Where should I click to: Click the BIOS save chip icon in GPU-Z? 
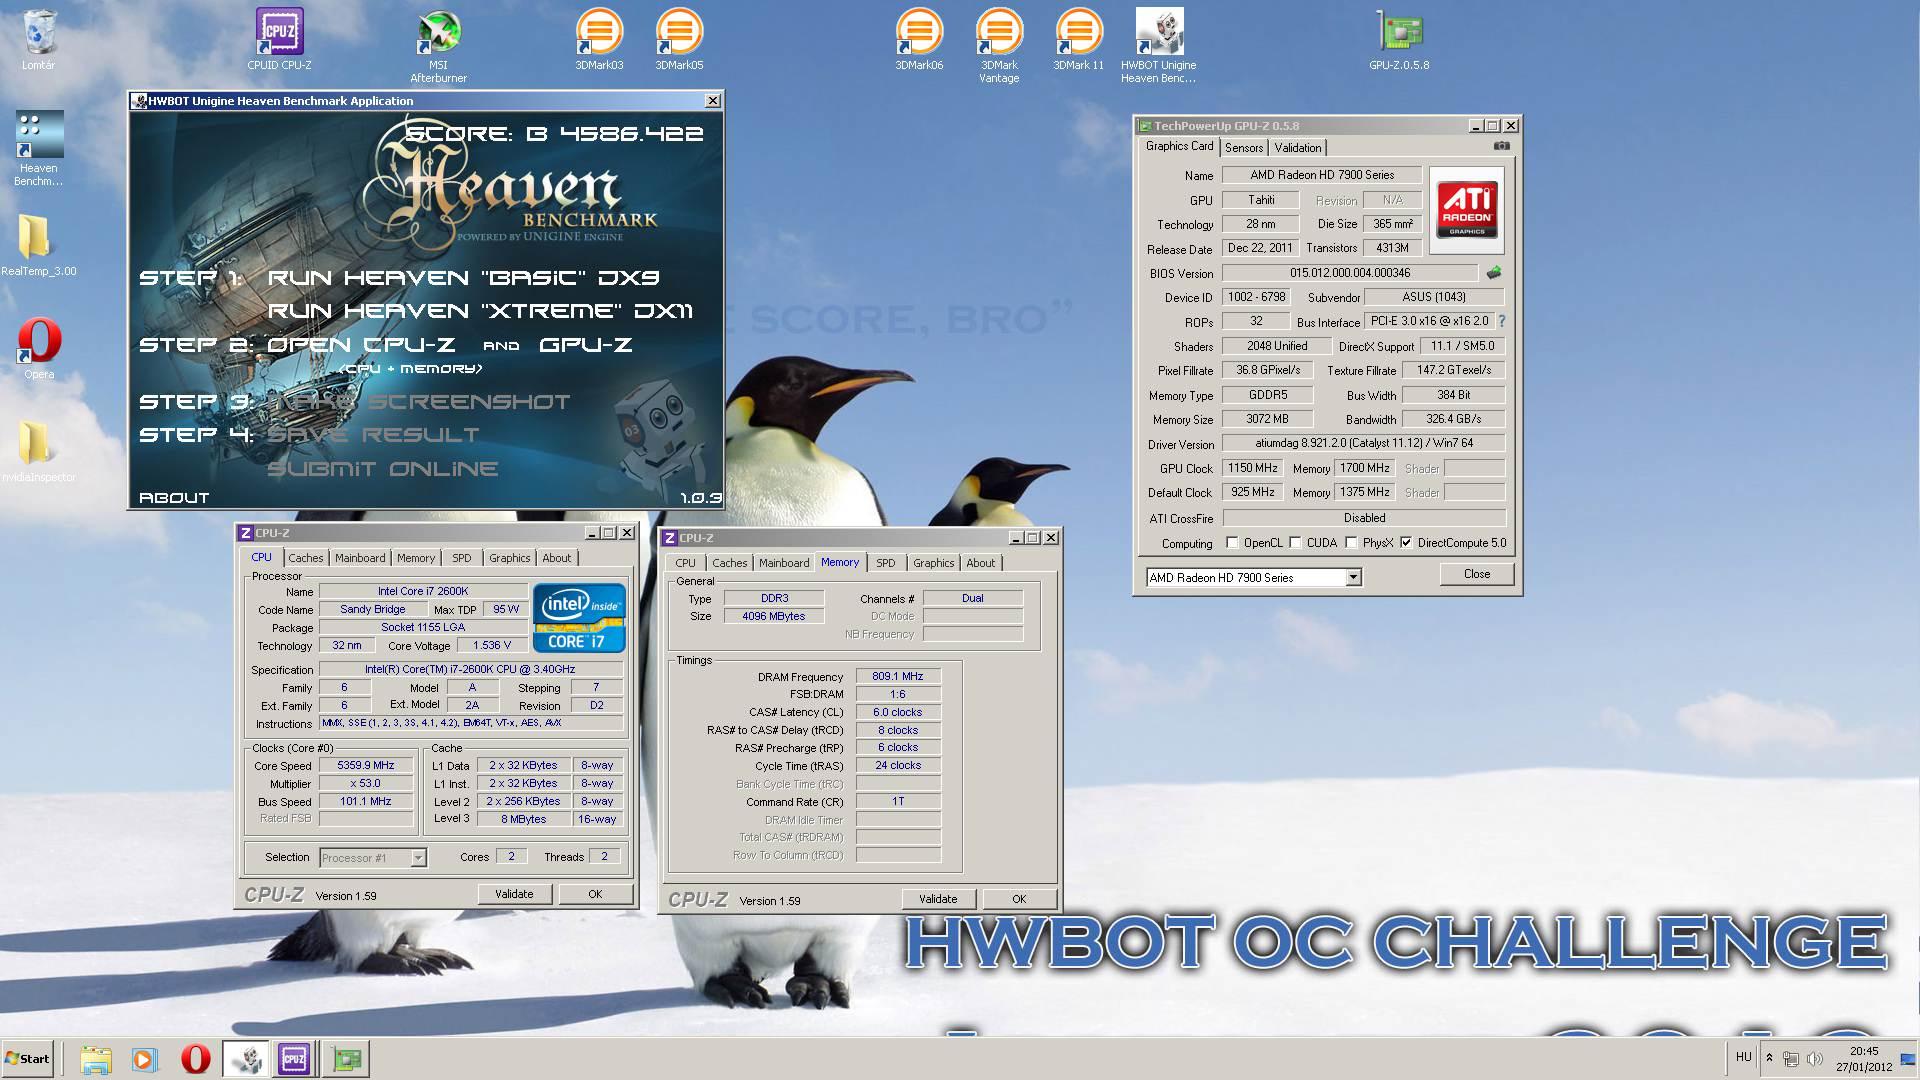tap(1494, 273)
